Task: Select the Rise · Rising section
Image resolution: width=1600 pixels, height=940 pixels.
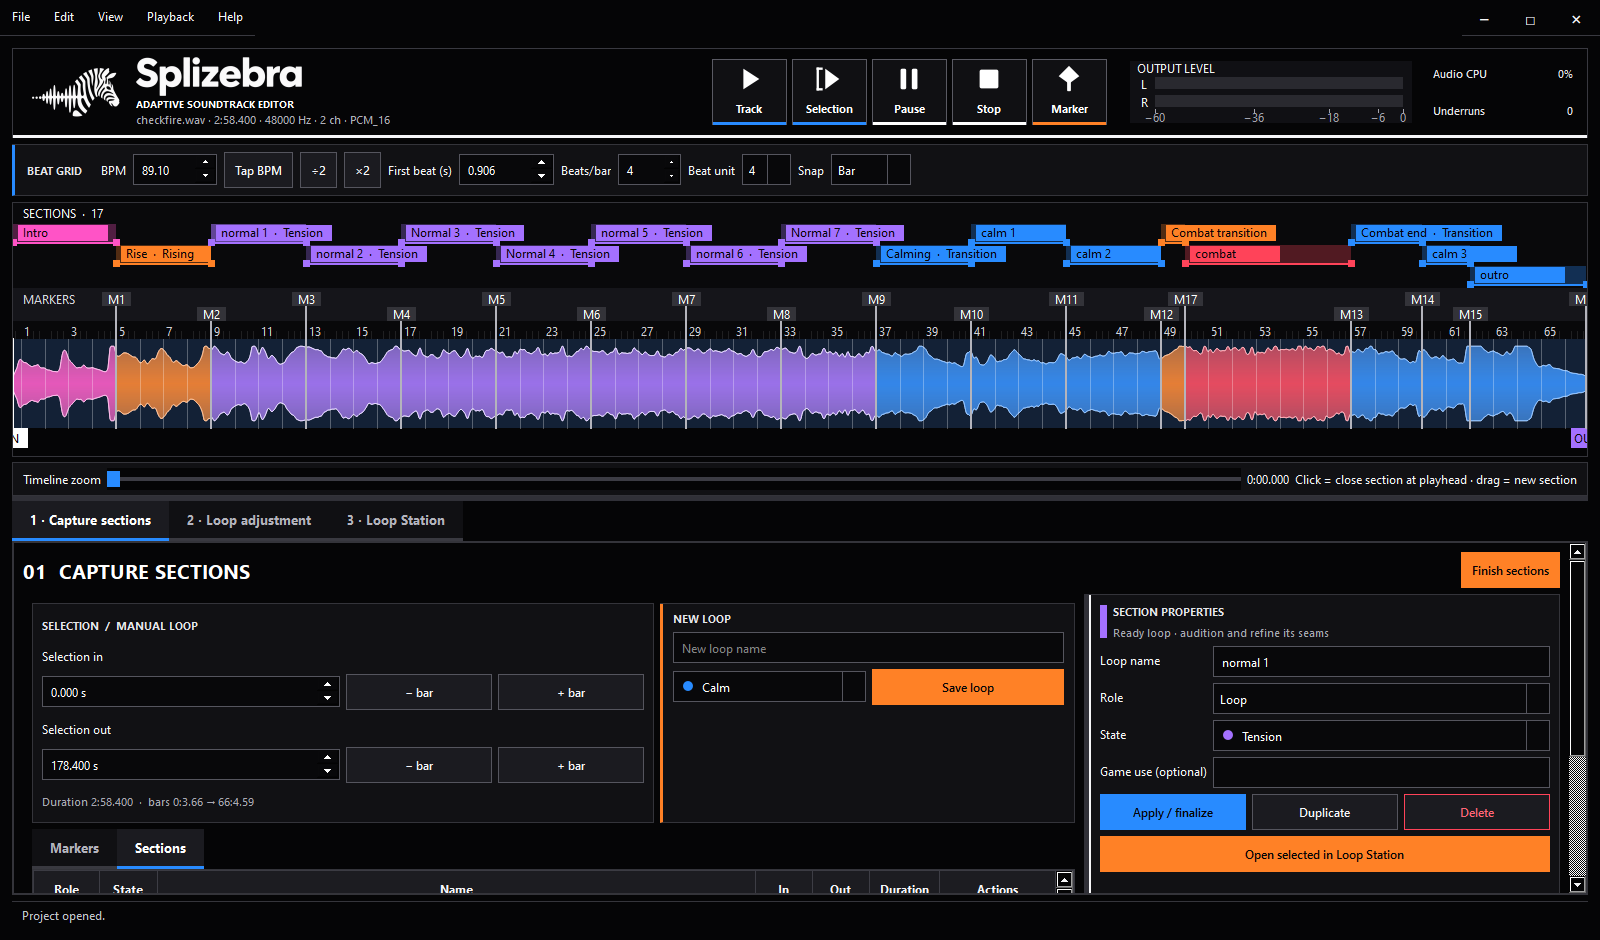Action: coord(164,254)
